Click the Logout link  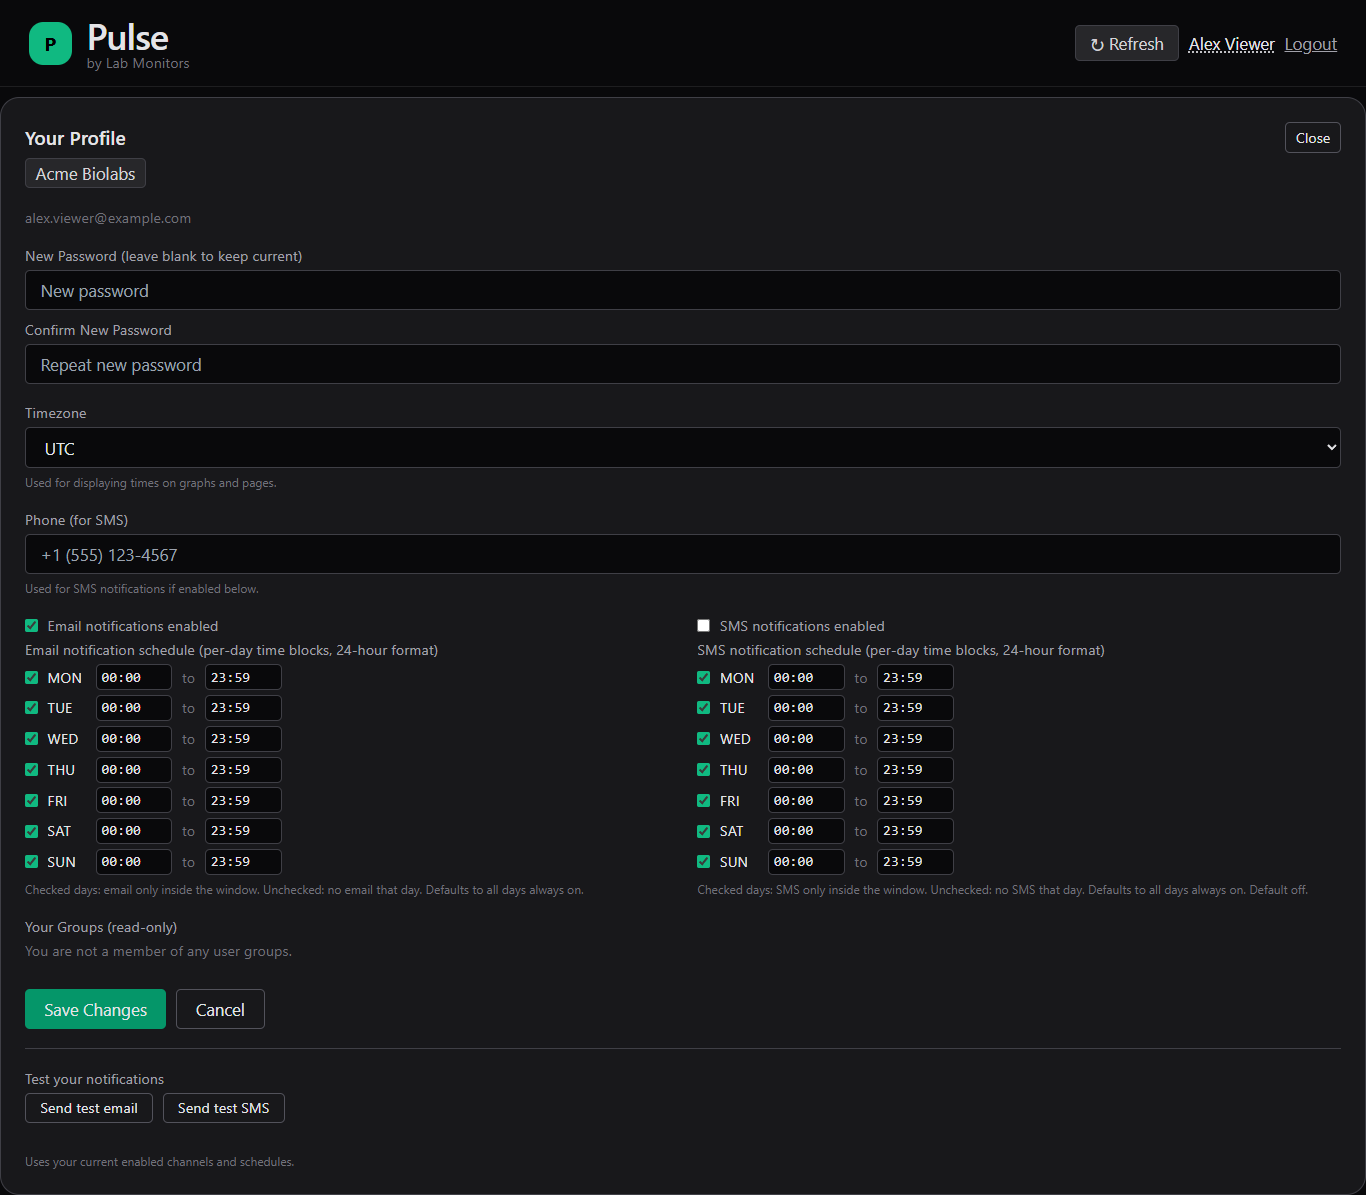coord(1310,44)
